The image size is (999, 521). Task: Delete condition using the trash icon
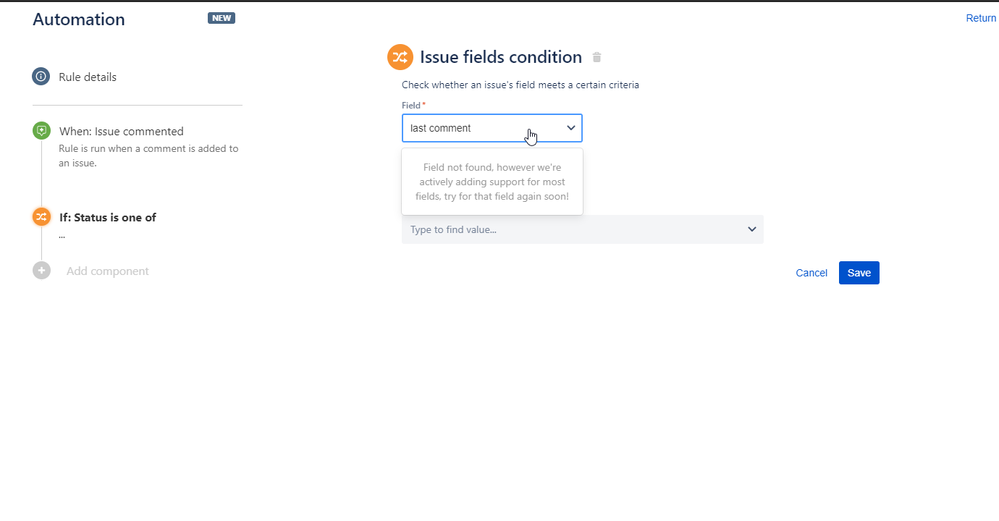[x=597, y=57]
